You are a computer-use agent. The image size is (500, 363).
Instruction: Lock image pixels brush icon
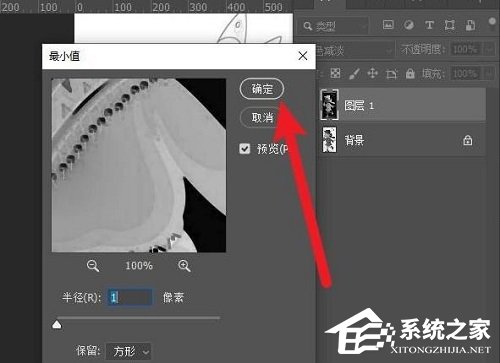click(354, 73)
